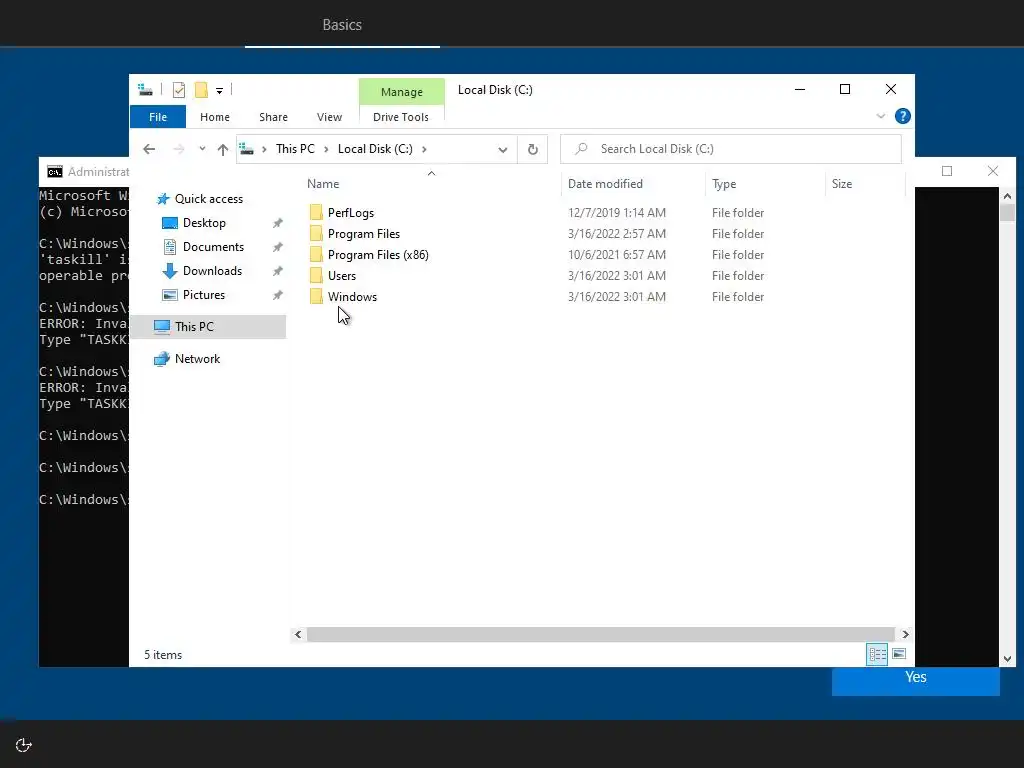Maximize the Command Prompt window
This screenshot has width=1024, height=768.
[x=947, y=171]
